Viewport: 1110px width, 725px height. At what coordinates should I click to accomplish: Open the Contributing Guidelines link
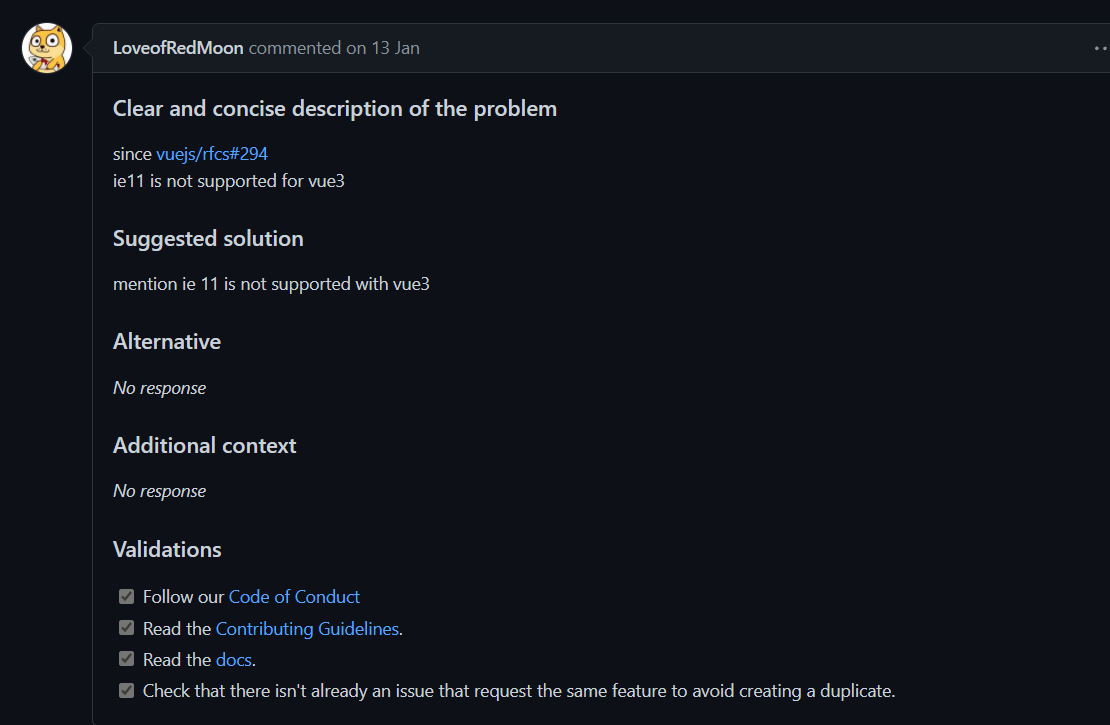pos(307,627)
